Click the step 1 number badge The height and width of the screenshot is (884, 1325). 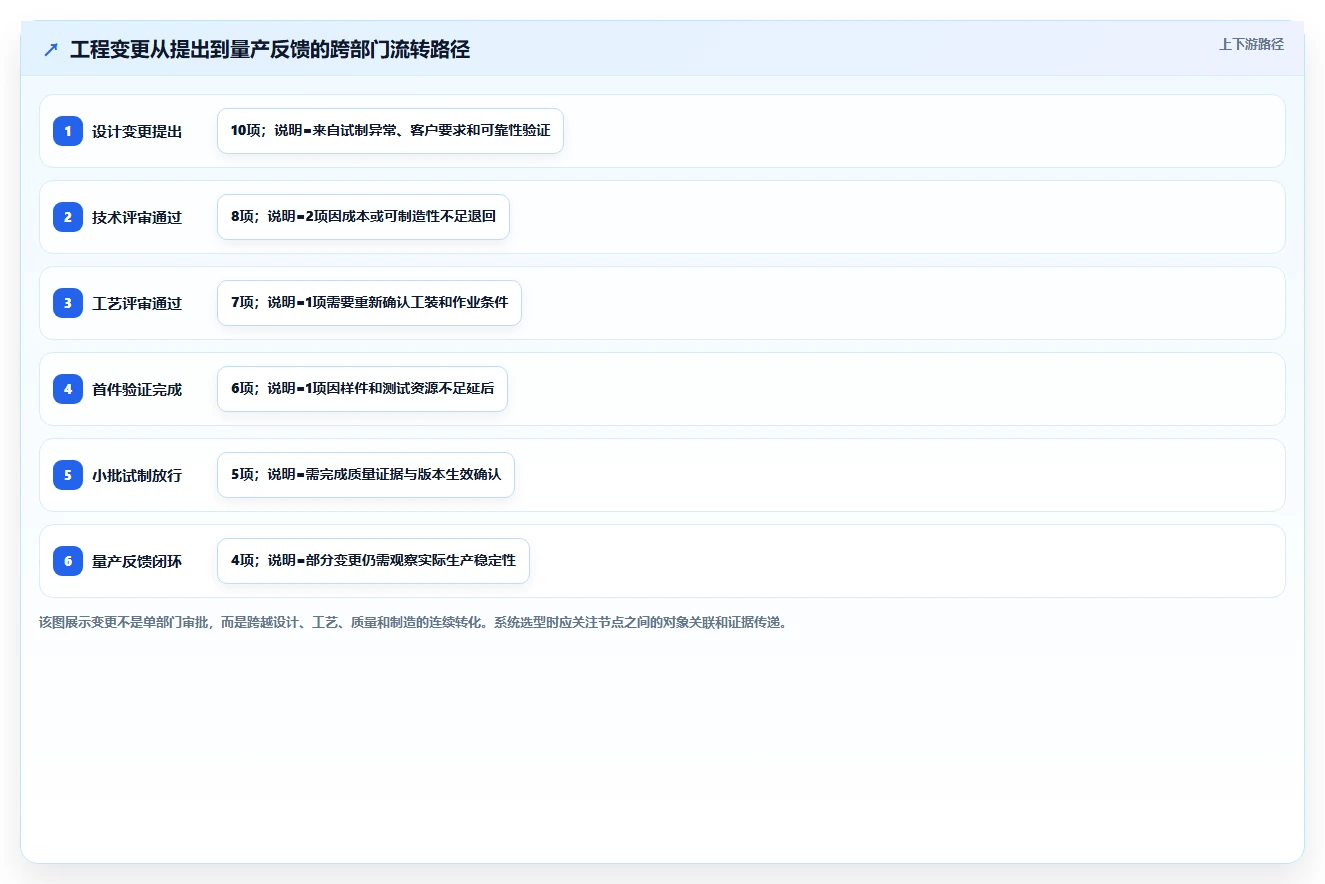coord(68,131)
